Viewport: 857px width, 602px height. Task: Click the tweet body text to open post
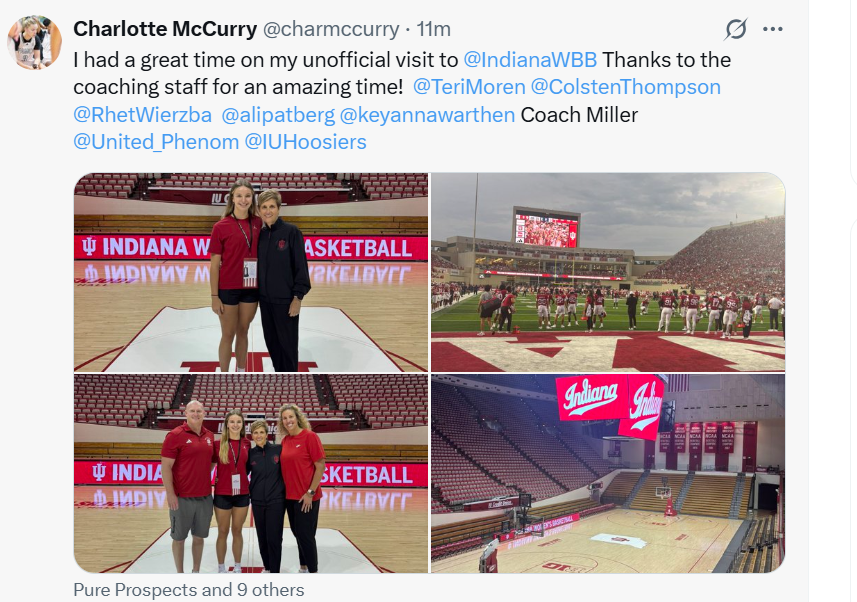402,101
